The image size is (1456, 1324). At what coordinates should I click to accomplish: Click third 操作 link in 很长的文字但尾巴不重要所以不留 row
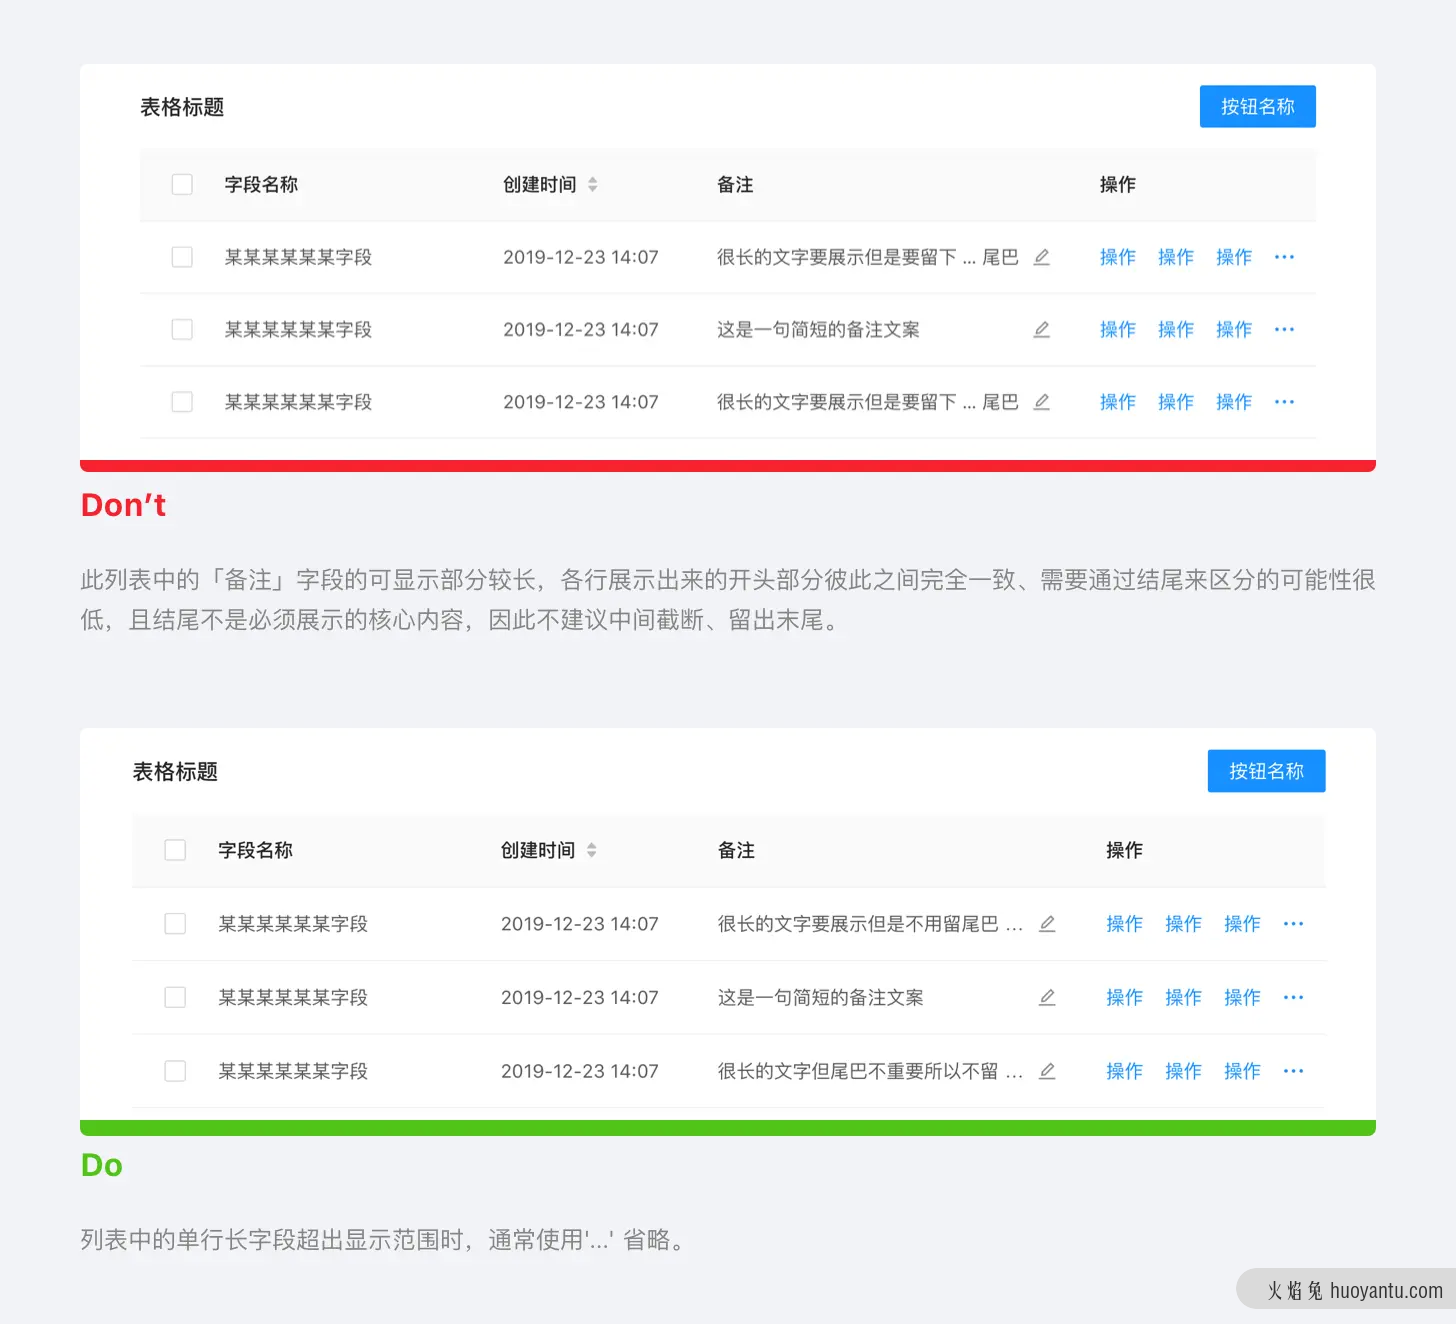1243,1071
